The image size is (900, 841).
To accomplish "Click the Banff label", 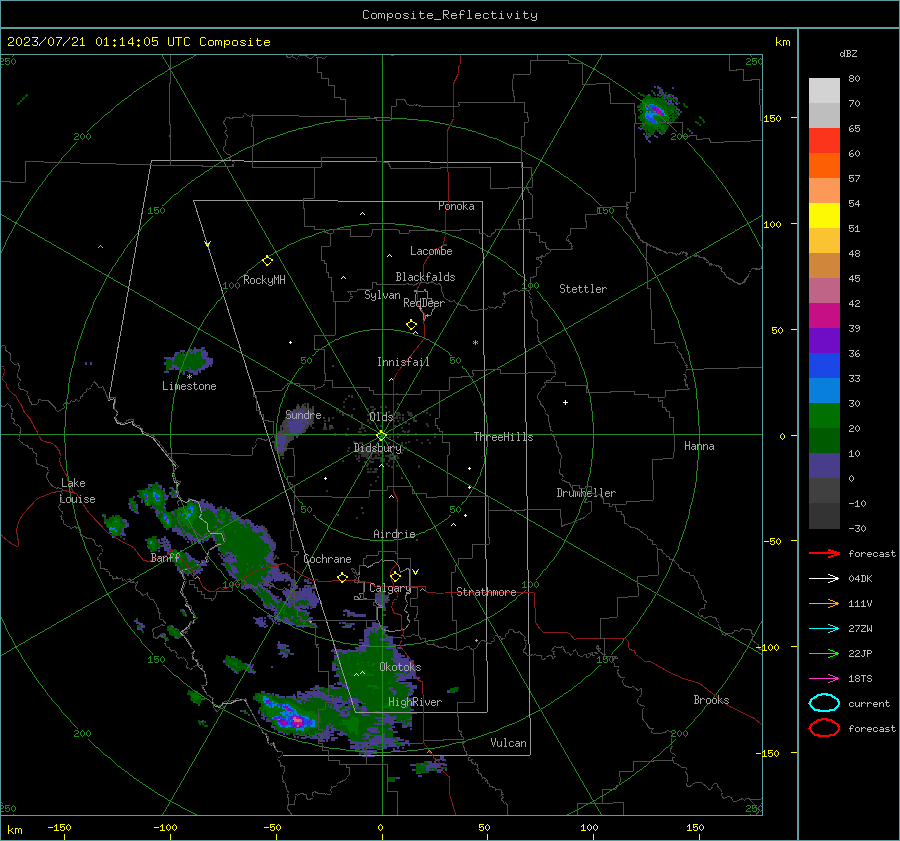I will coord(165,557).
